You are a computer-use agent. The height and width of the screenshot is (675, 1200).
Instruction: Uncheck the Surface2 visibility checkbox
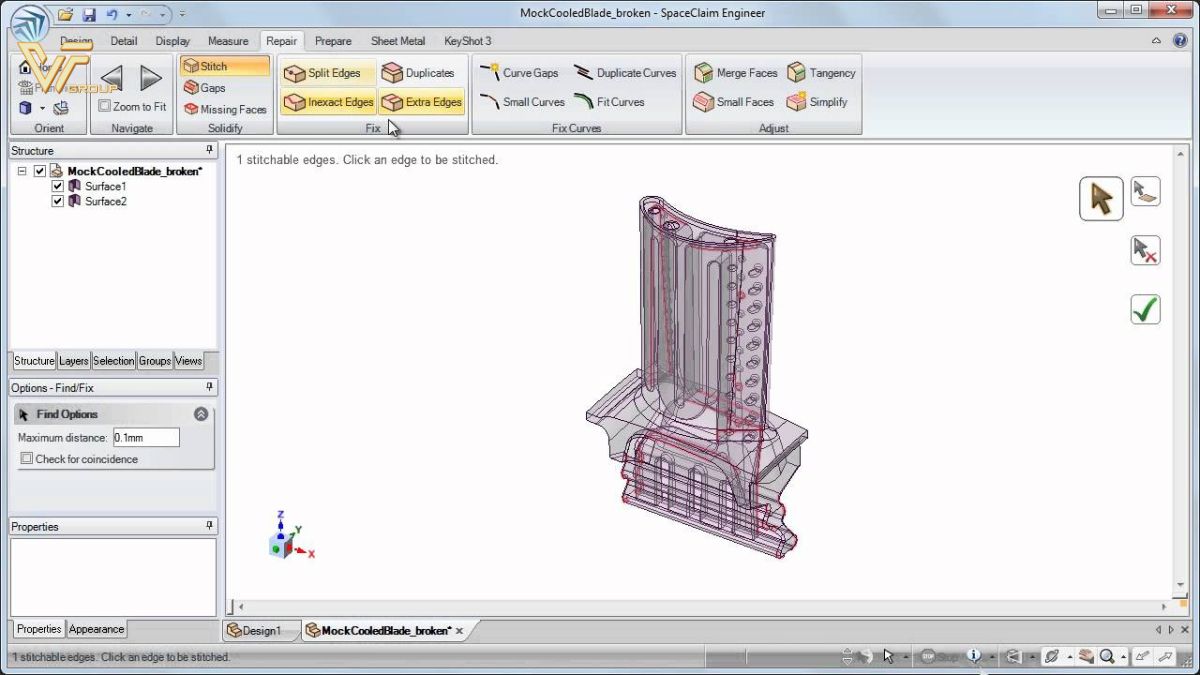tap(57, 201)
